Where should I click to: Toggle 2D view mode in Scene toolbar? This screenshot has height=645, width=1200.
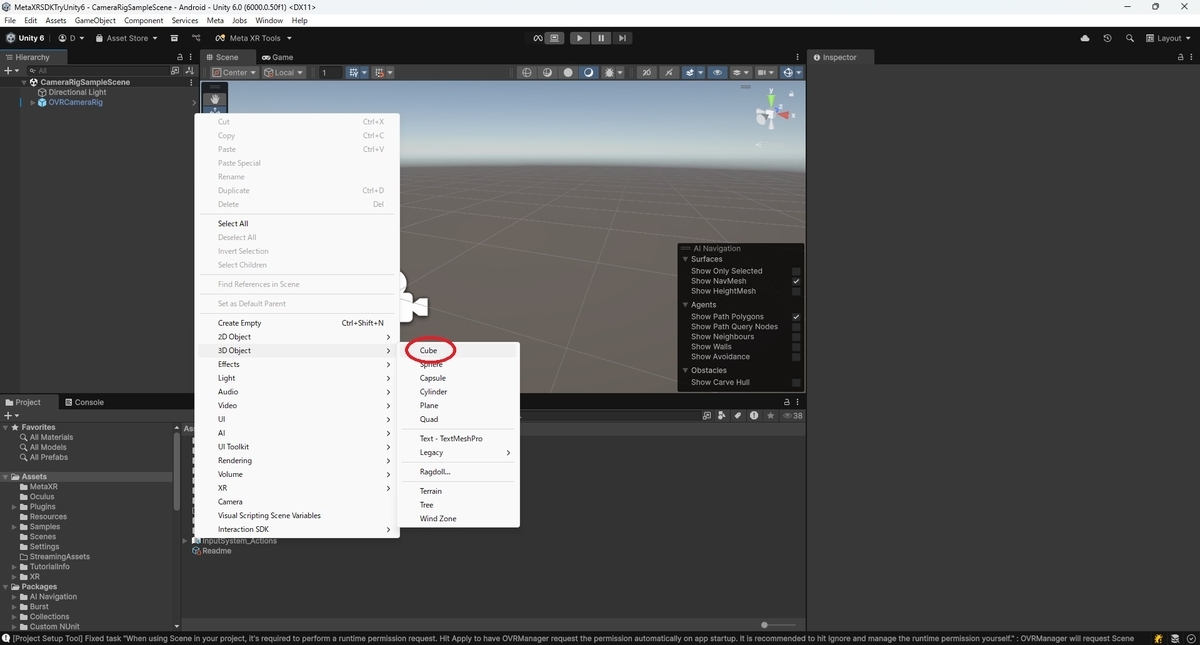click(x=647, y=72)
